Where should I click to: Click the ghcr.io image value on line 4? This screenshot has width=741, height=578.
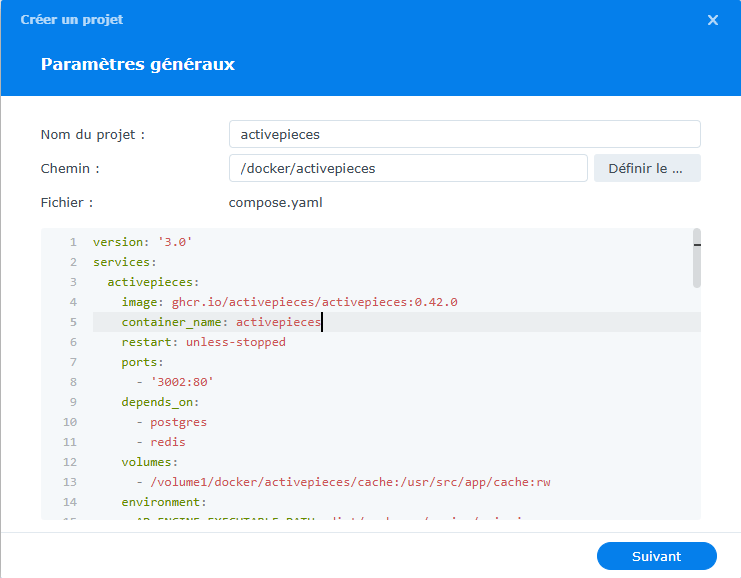[314, 302]
